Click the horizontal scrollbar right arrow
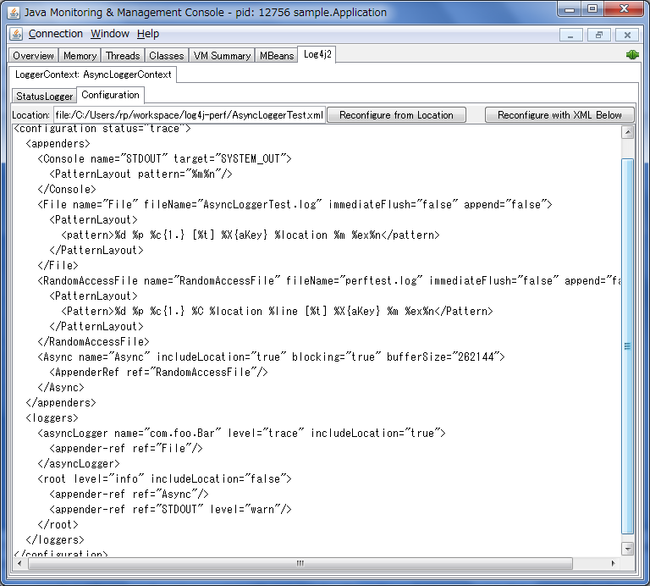Image resolution: width=650 pixels, height=586 pixels. [x=613, y=563]
